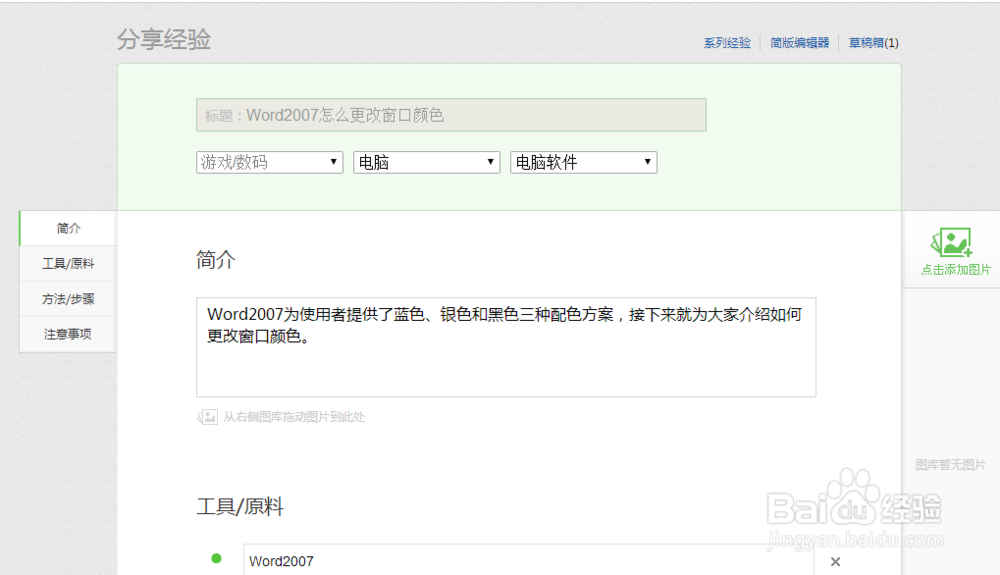Open the 系列经验 link

pyautogui.click(x=727, y=43)
